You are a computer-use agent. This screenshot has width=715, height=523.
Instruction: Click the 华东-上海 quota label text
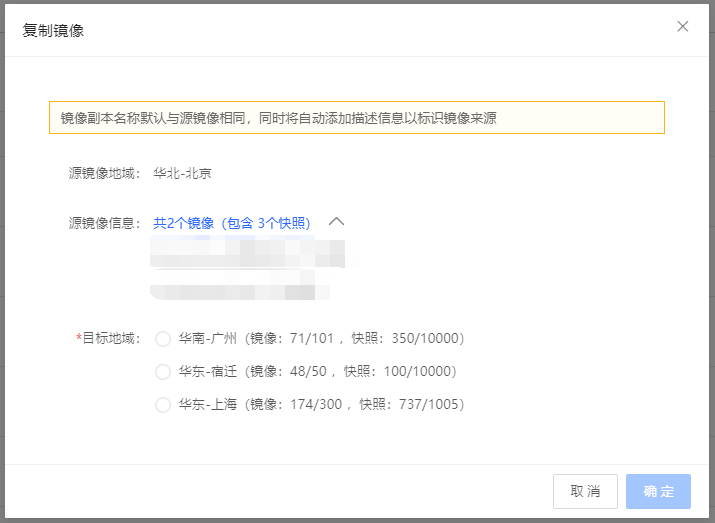pyautogui.click(x=321, y=404)
